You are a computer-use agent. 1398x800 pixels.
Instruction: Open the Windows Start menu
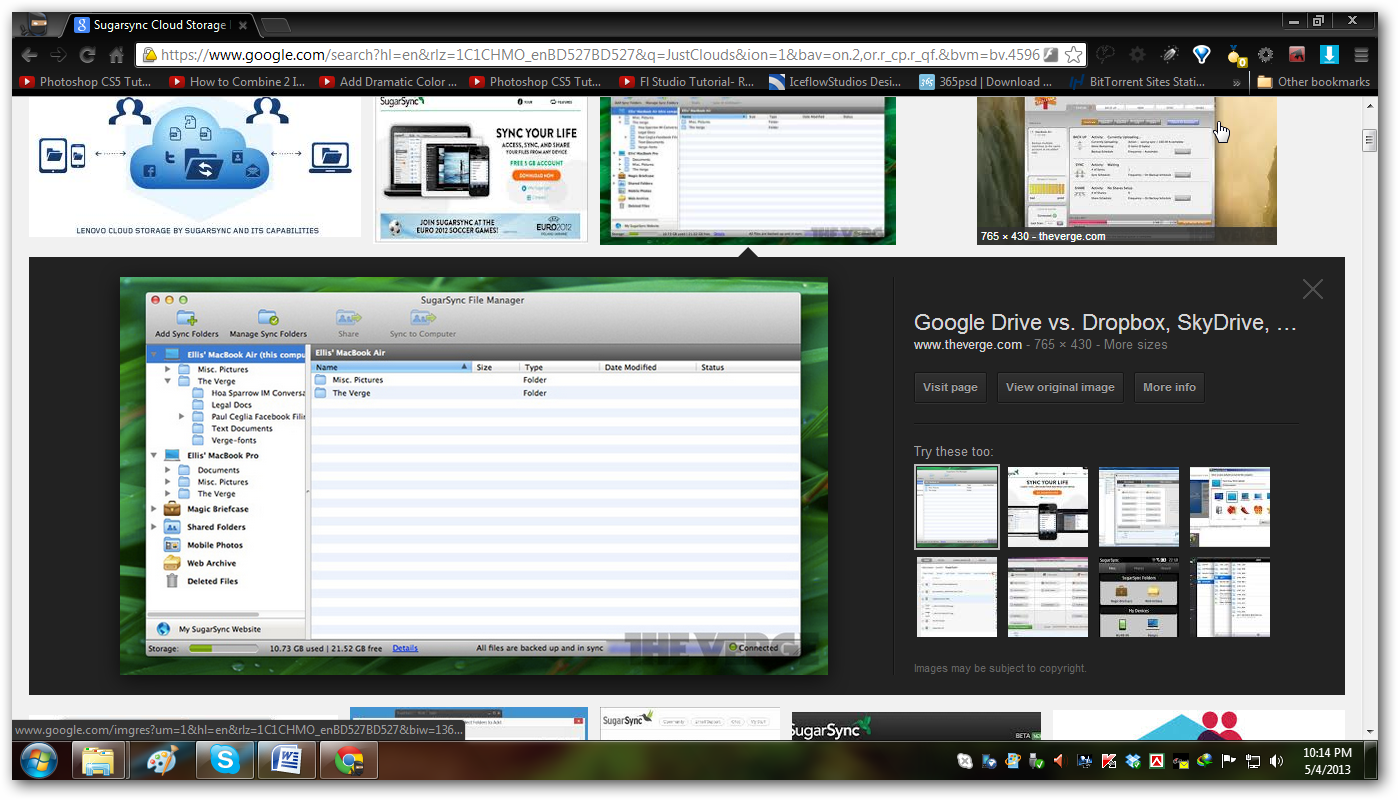tap(39, 761)
